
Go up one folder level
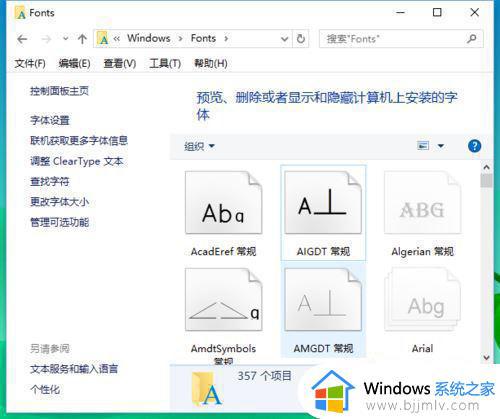point(82,39)
